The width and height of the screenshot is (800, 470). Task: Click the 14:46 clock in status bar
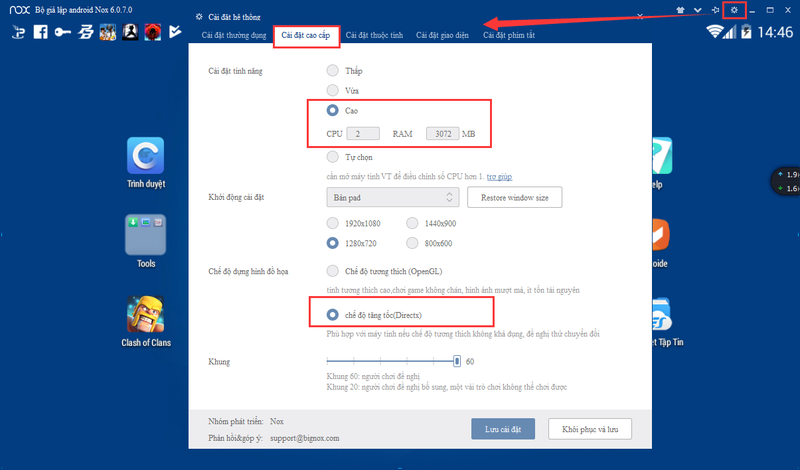point(775,32)
